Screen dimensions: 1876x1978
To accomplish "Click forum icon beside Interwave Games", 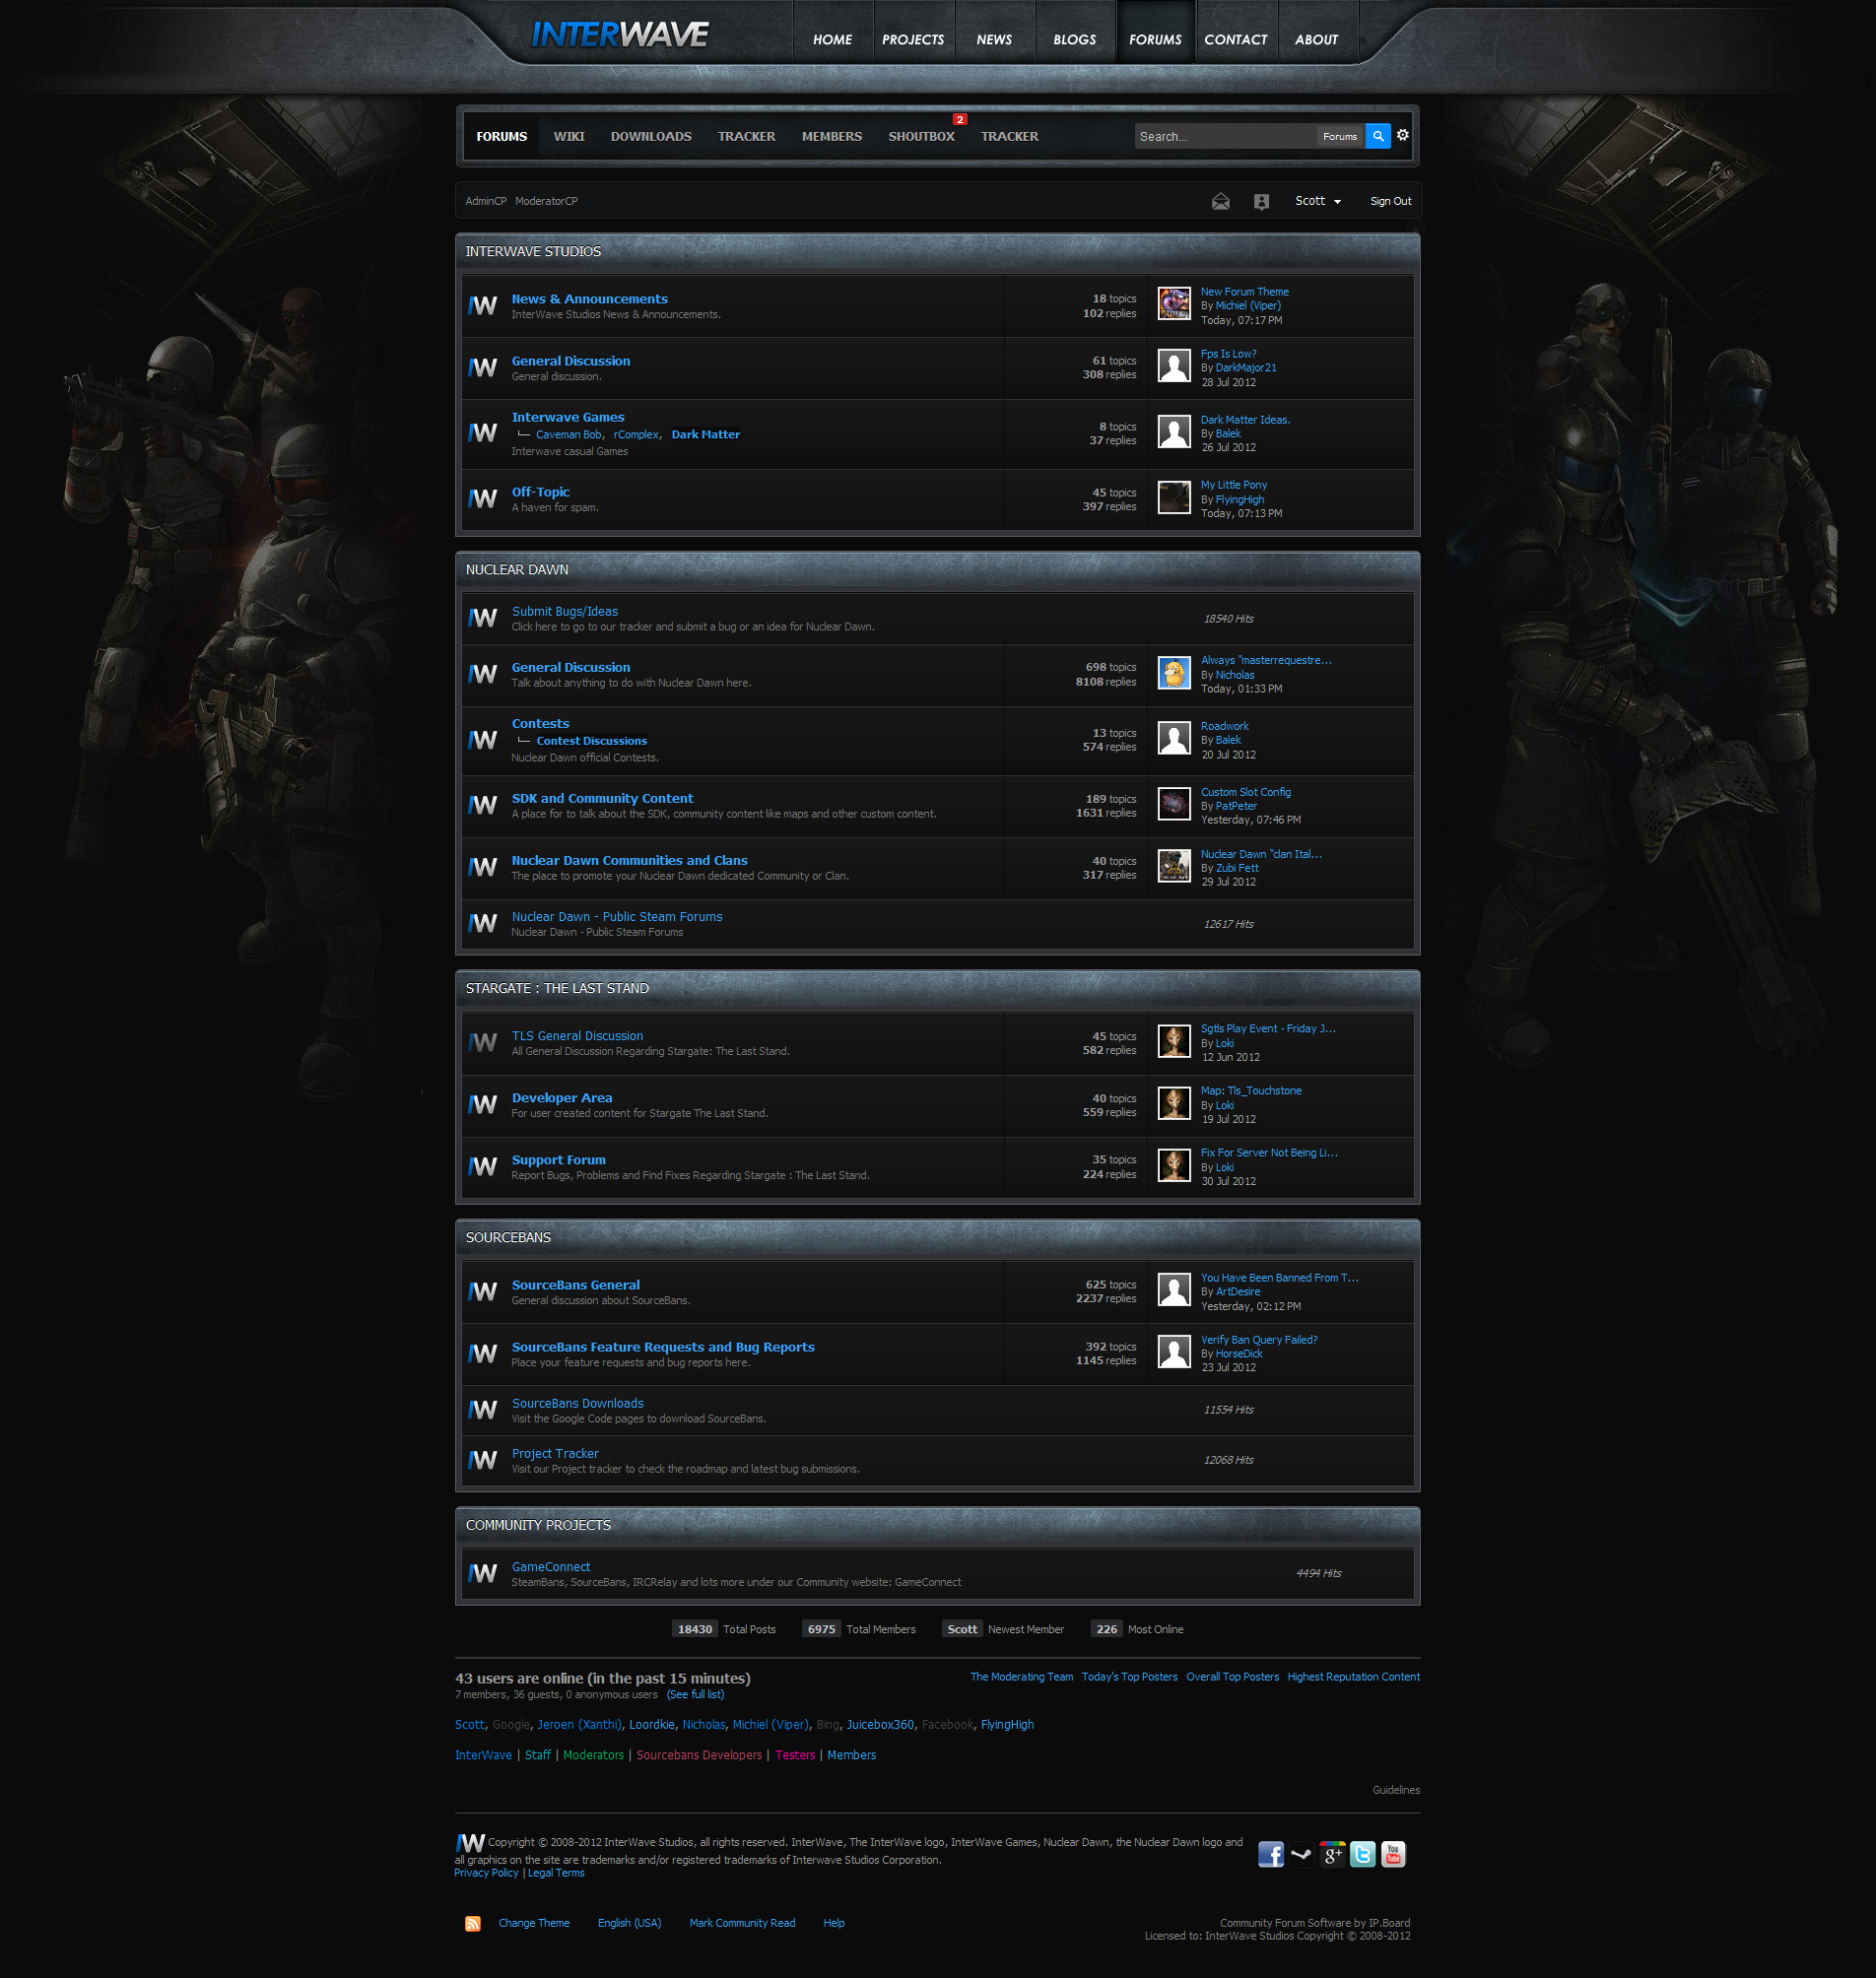I will tap(482, 433).
